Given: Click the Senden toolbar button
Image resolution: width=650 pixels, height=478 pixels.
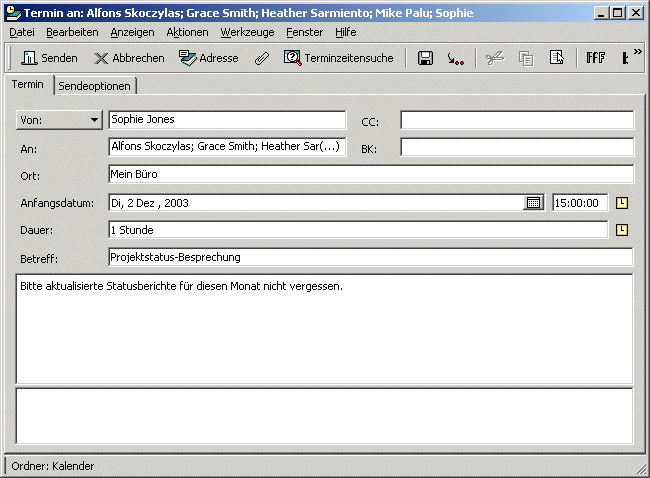Looking at the screenshot, I should coord(49,58).
